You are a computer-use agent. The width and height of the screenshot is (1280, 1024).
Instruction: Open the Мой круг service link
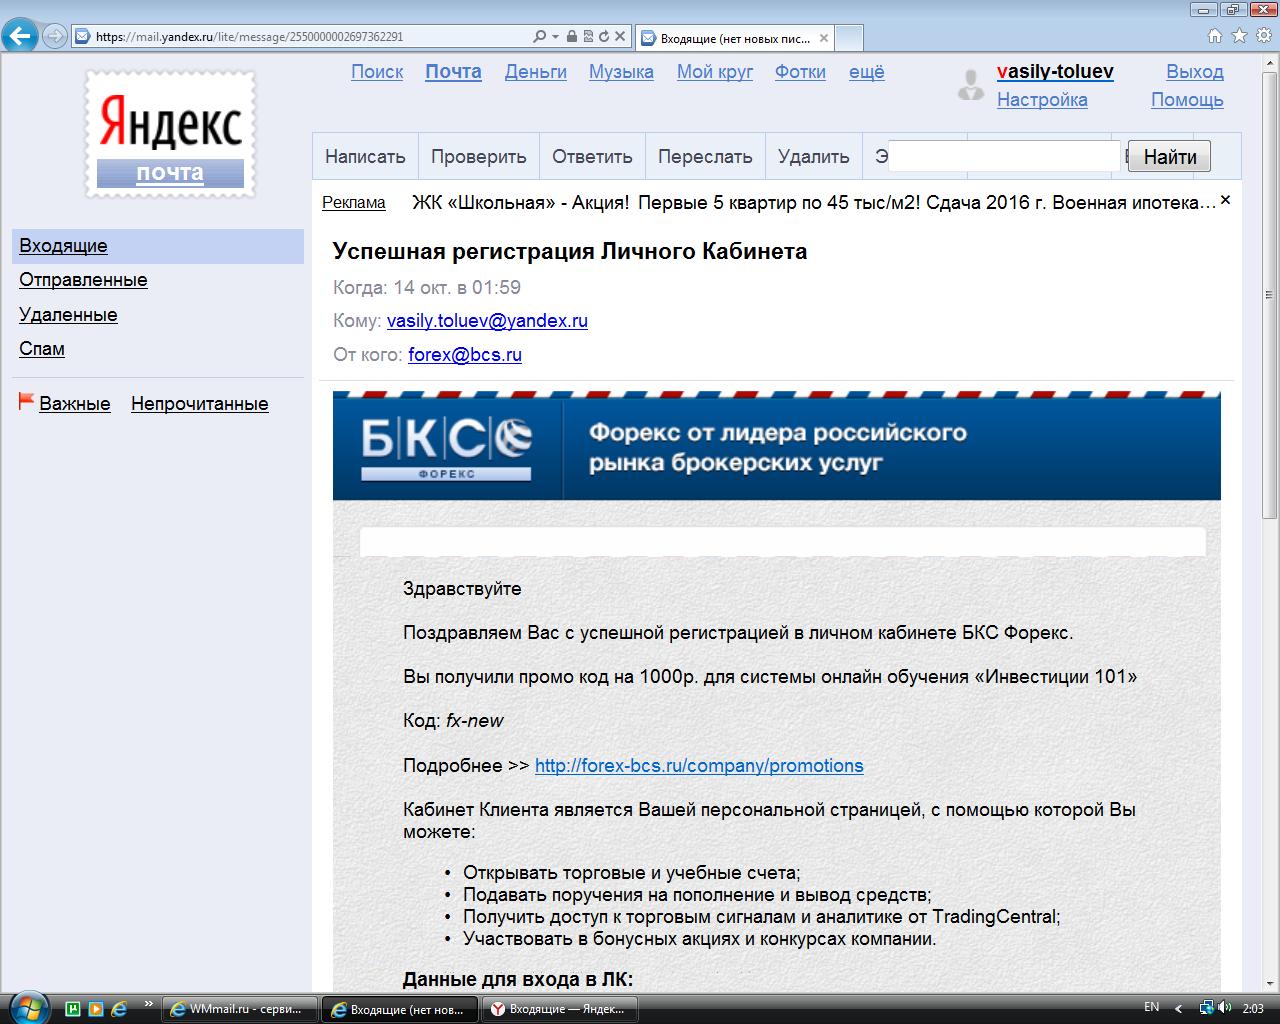(715, 72)
